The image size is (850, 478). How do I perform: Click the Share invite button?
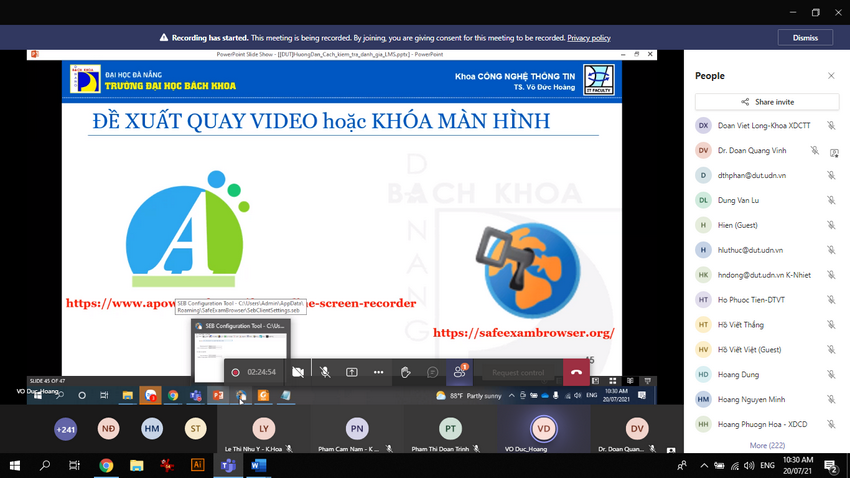(767, 102)
